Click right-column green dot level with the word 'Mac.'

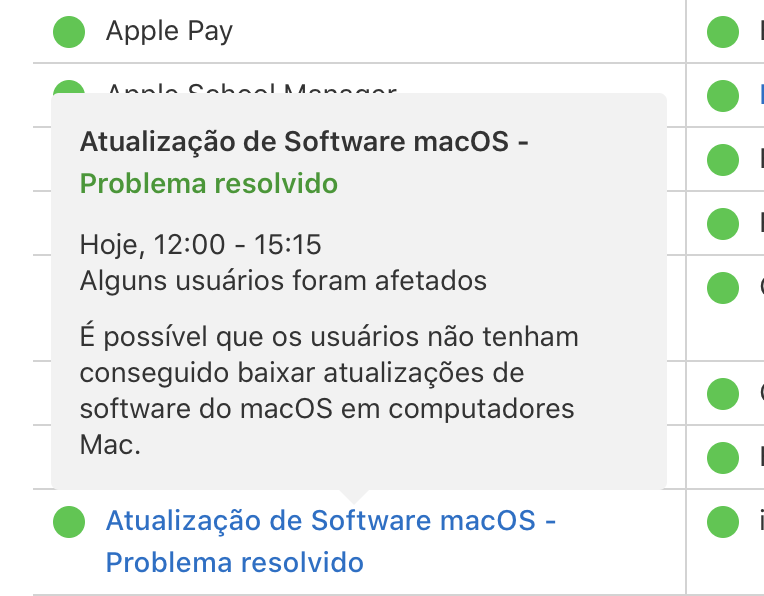(722, 457)
